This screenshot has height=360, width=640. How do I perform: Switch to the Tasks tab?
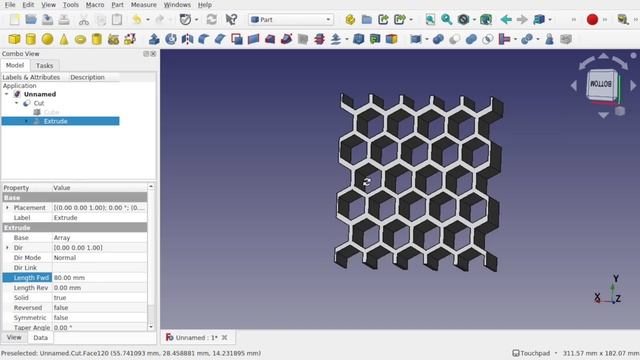coord(44,65)
